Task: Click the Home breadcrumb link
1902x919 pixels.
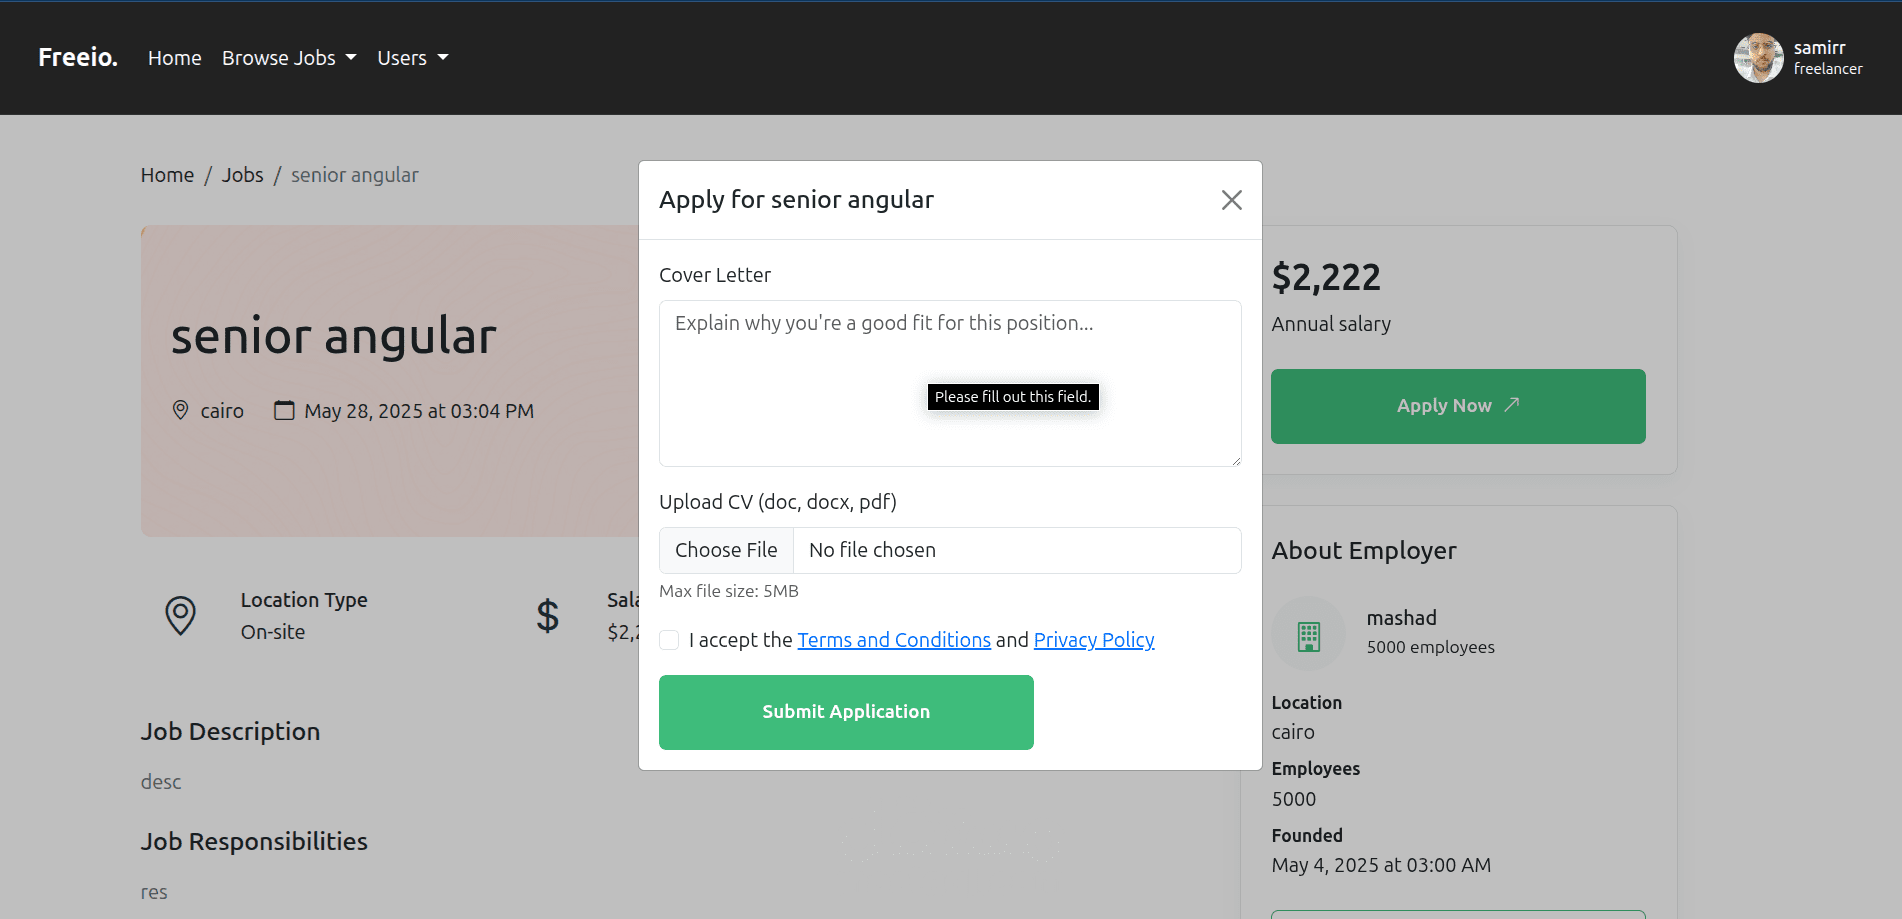Action: tap(167, 175)
